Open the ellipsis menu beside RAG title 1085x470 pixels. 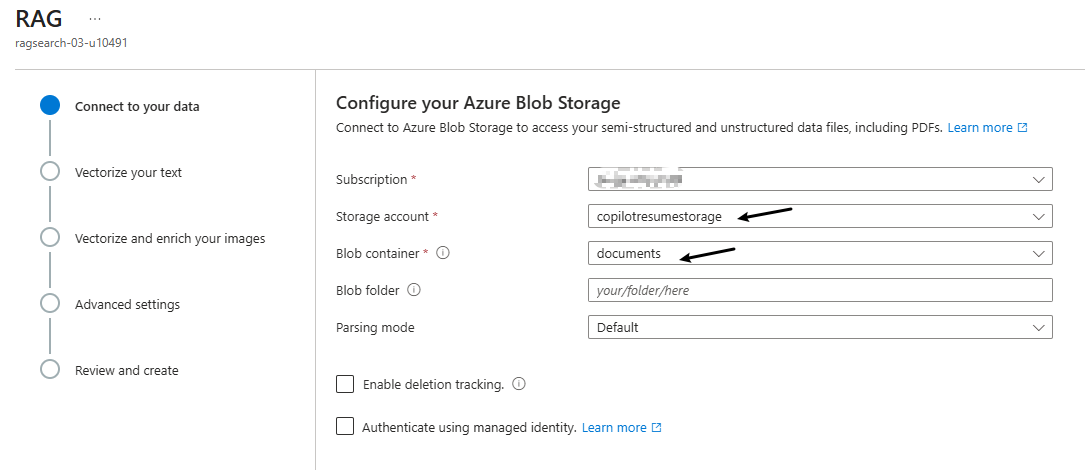coord(95,19)
